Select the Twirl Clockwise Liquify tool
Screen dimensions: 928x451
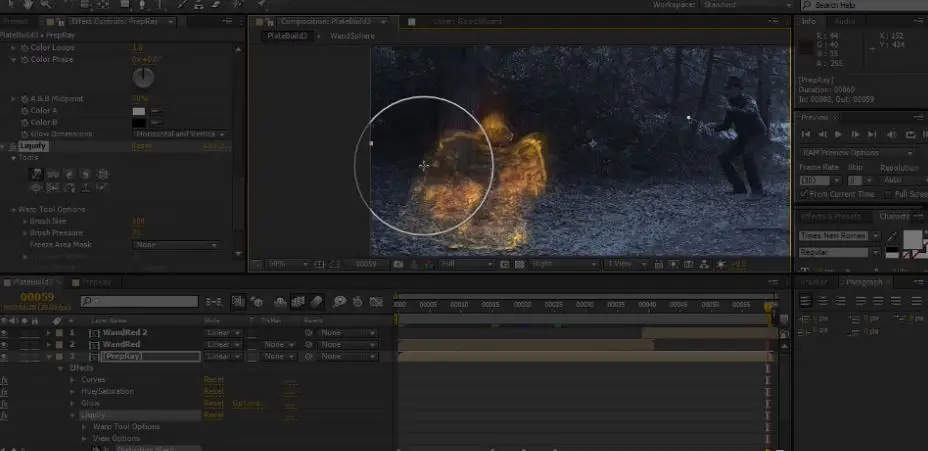[x=69, y=174]
